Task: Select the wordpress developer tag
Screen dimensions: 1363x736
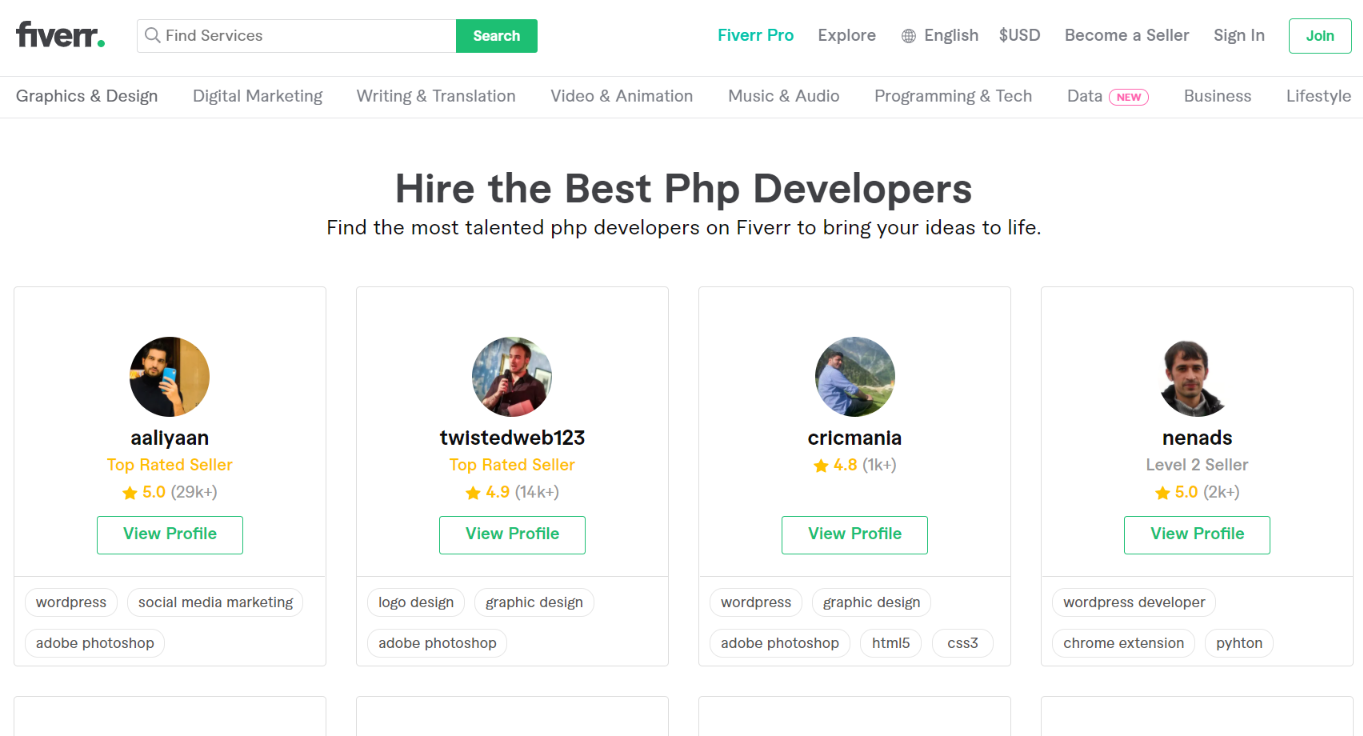Action: (x=1134, y=602)
